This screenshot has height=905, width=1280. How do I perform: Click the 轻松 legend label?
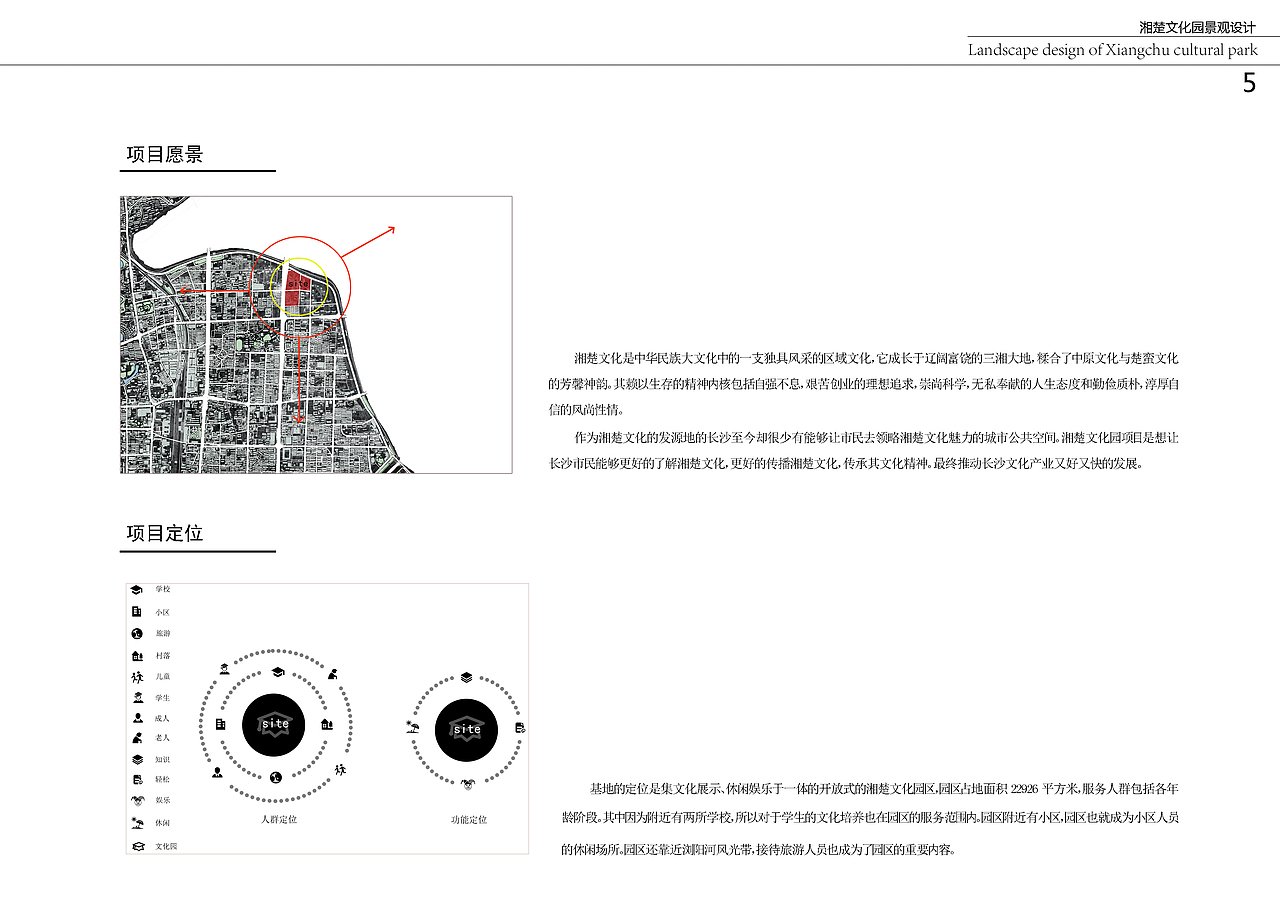(163, 779)
